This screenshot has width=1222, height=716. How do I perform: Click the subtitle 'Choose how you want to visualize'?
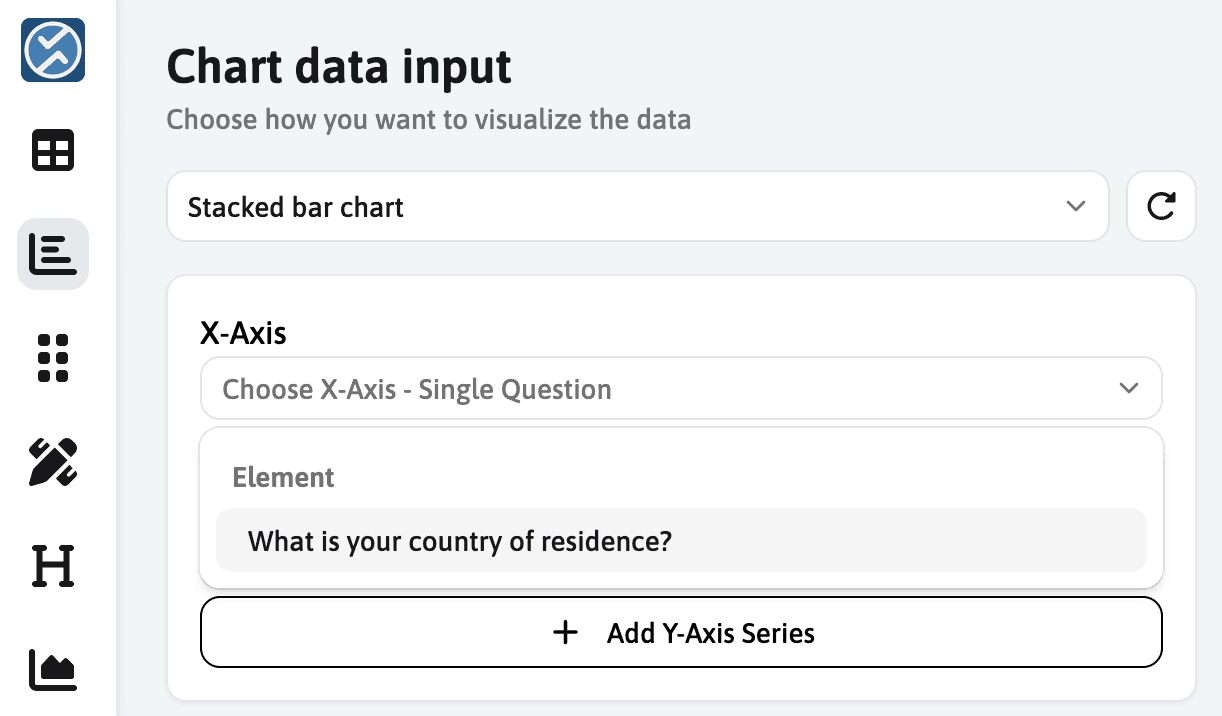[x=428, y=119]
